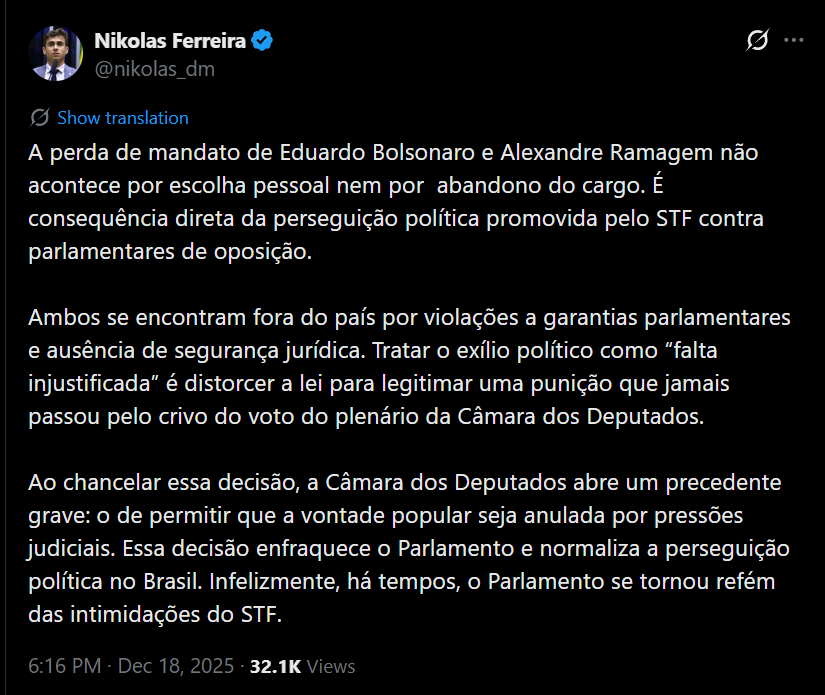Open Nikolas Ferreira's profile picture

[x=54, y=53]
